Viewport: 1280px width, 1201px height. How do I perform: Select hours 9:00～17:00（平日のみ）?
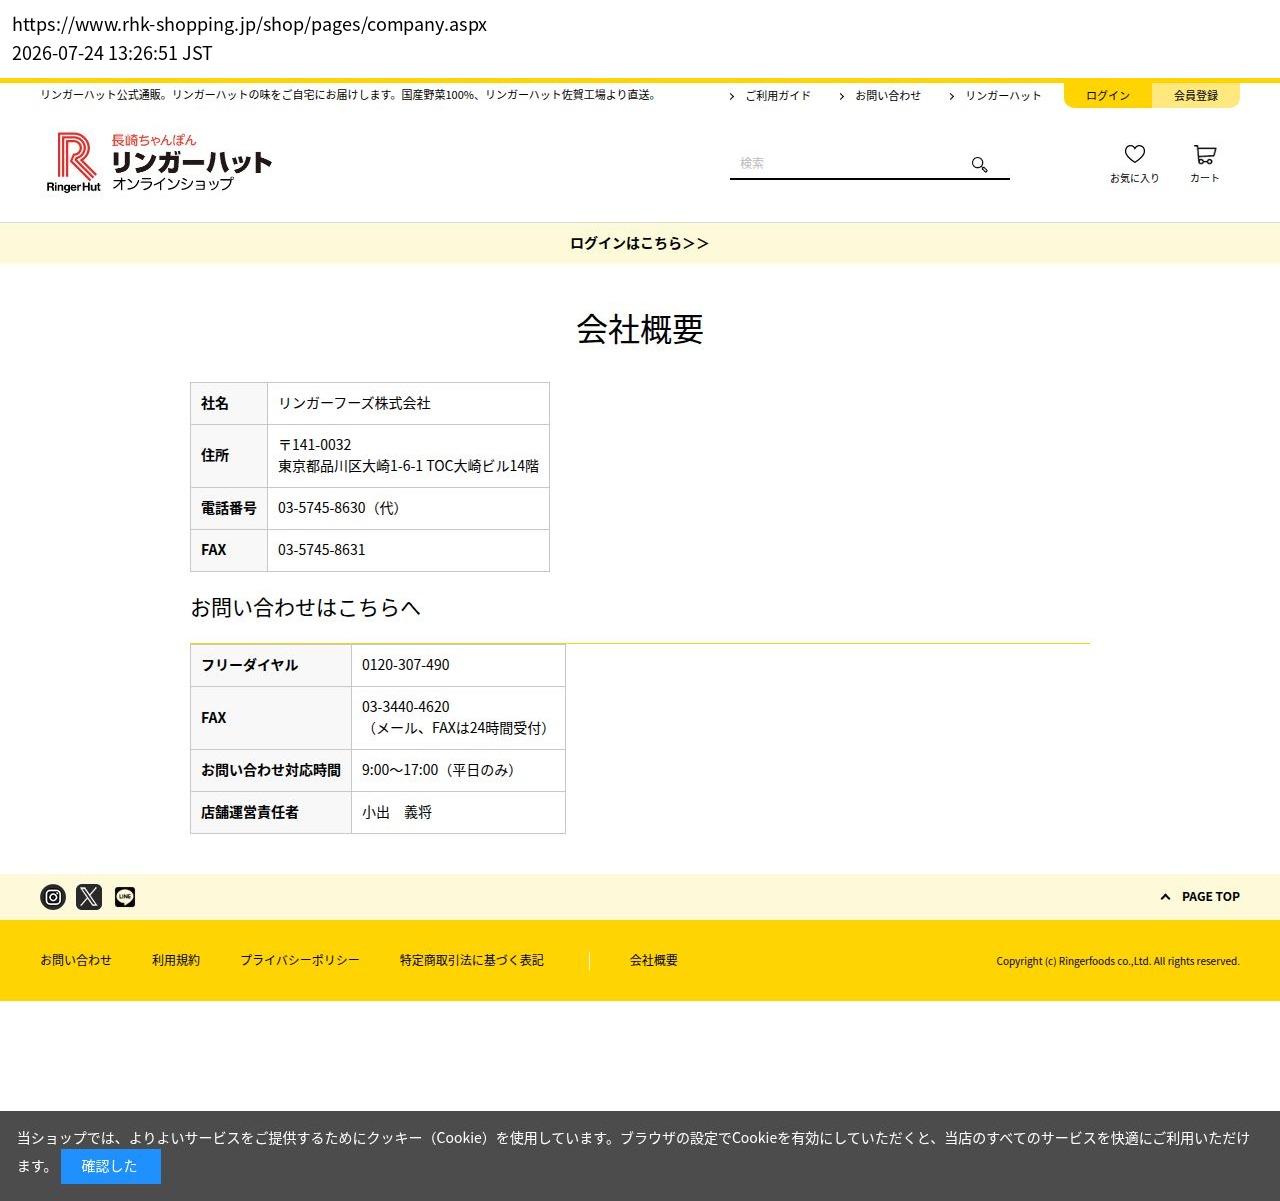pos(438,770)
